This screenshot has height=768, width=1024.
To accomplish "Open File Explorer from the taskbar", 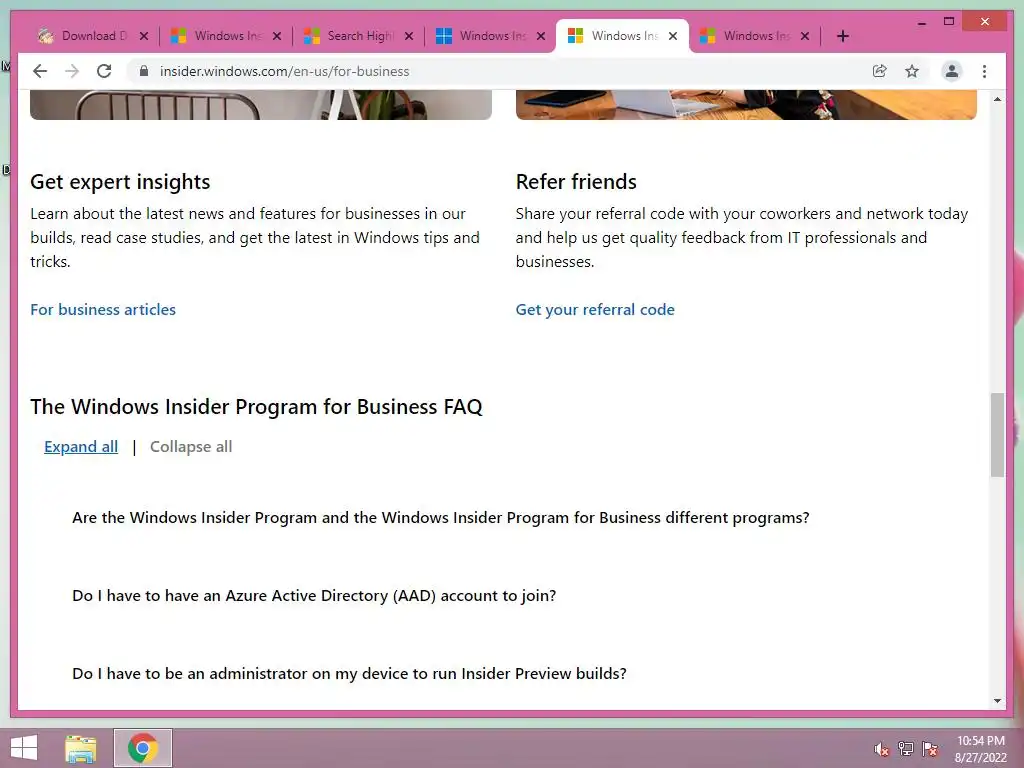I will click(80, 748).
